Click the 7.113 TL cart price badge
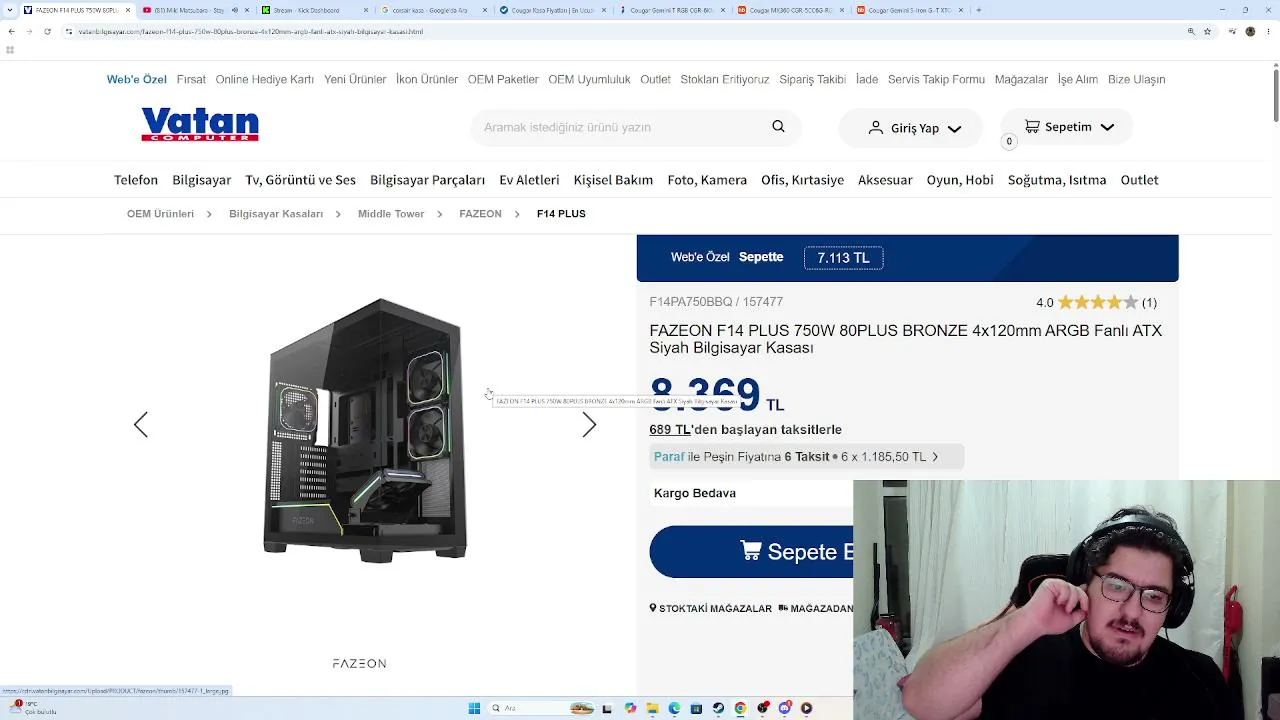Viewport: 1280px width, 720px height. 843,258
